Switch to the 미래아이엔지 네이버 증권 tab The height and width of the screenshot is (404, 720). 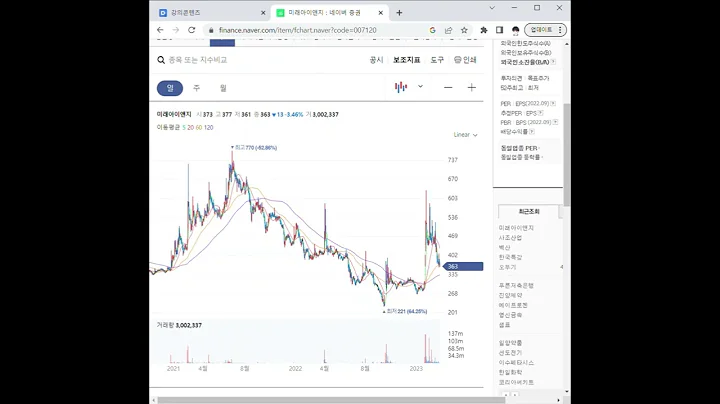tap(329, 13)
